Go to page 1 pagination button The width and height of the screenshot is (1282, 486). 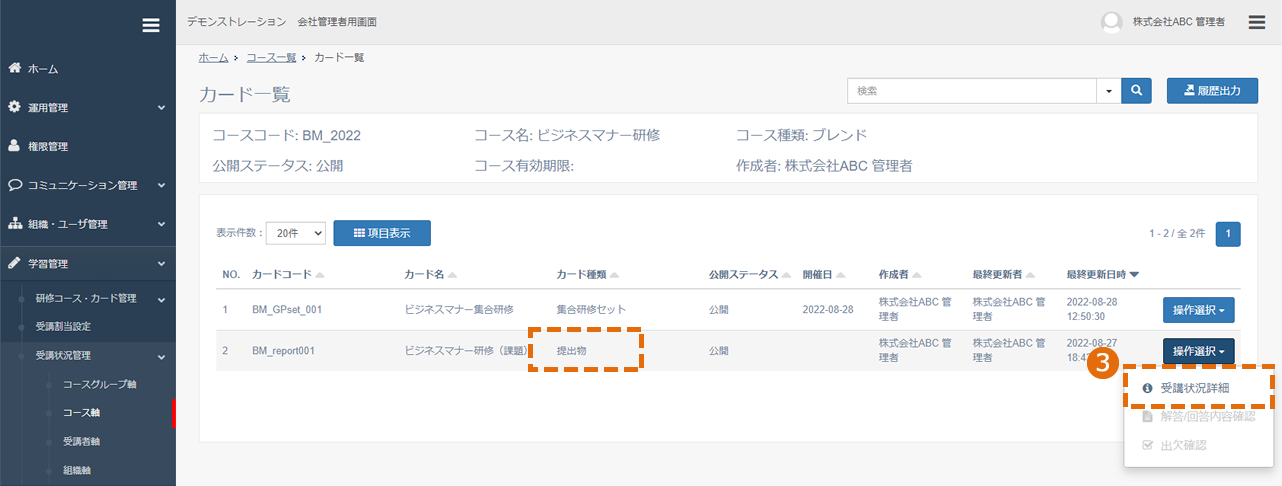point(1228,234)
